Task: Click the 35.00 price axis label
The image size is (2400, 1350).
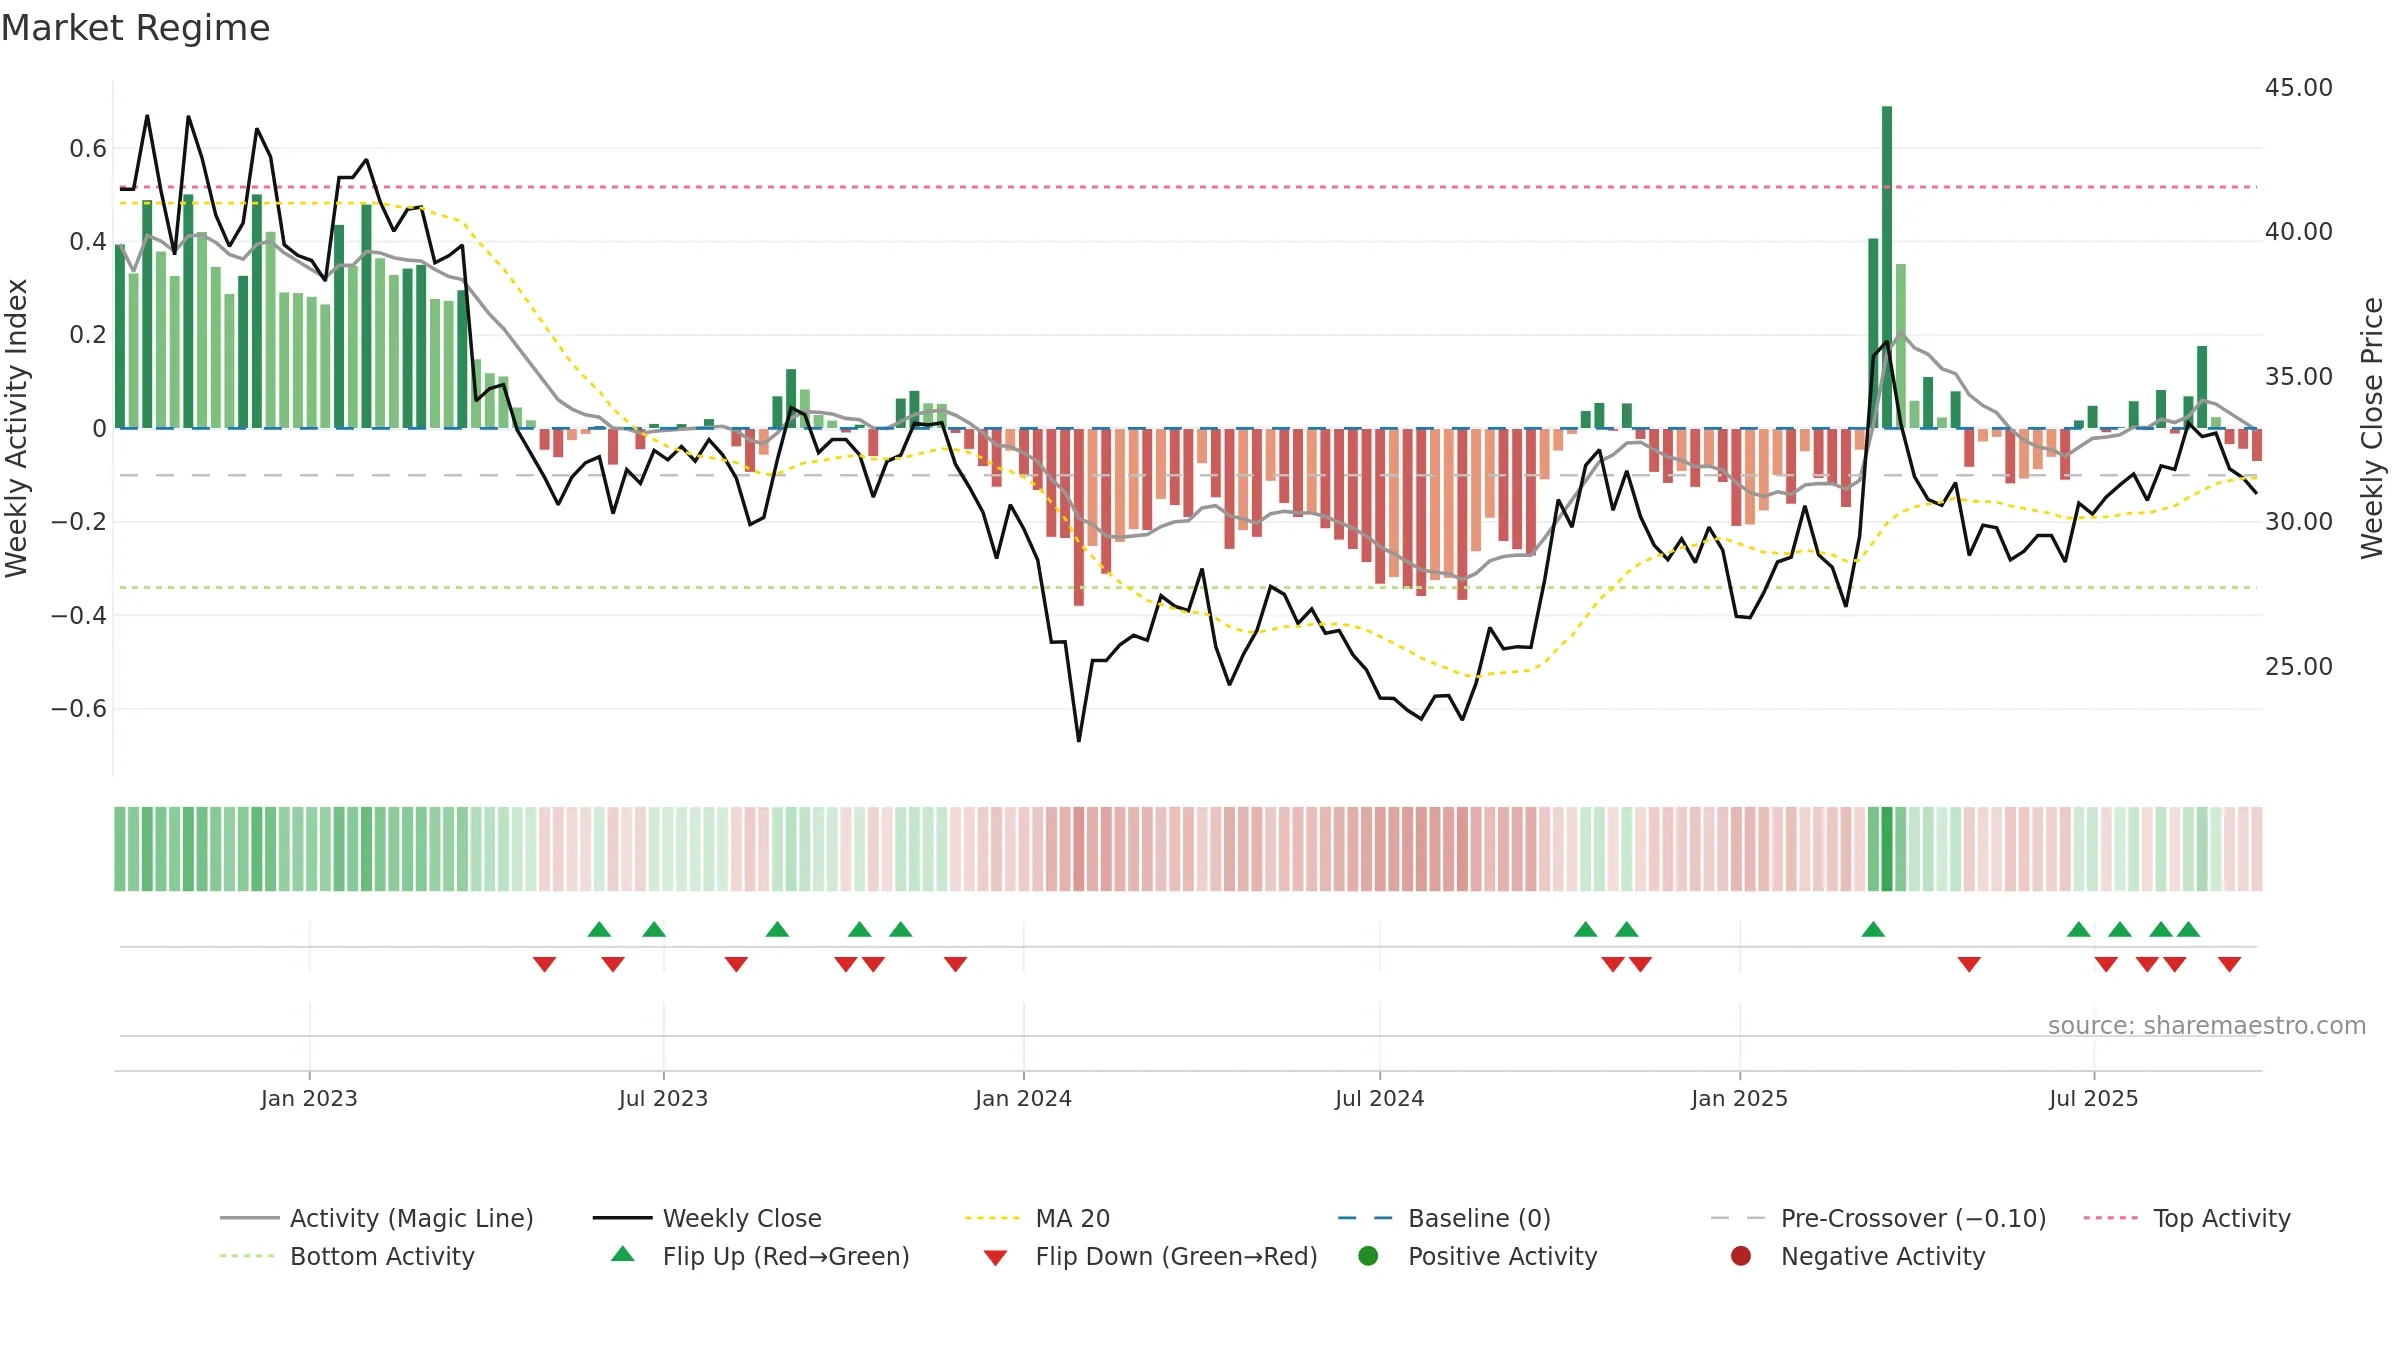Action: (x=2298, y=376)
